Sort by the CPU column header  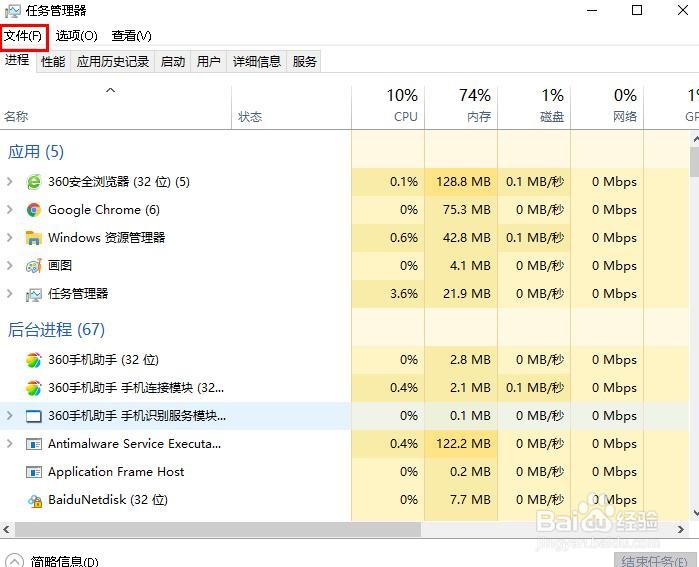[x=388, y=107]
